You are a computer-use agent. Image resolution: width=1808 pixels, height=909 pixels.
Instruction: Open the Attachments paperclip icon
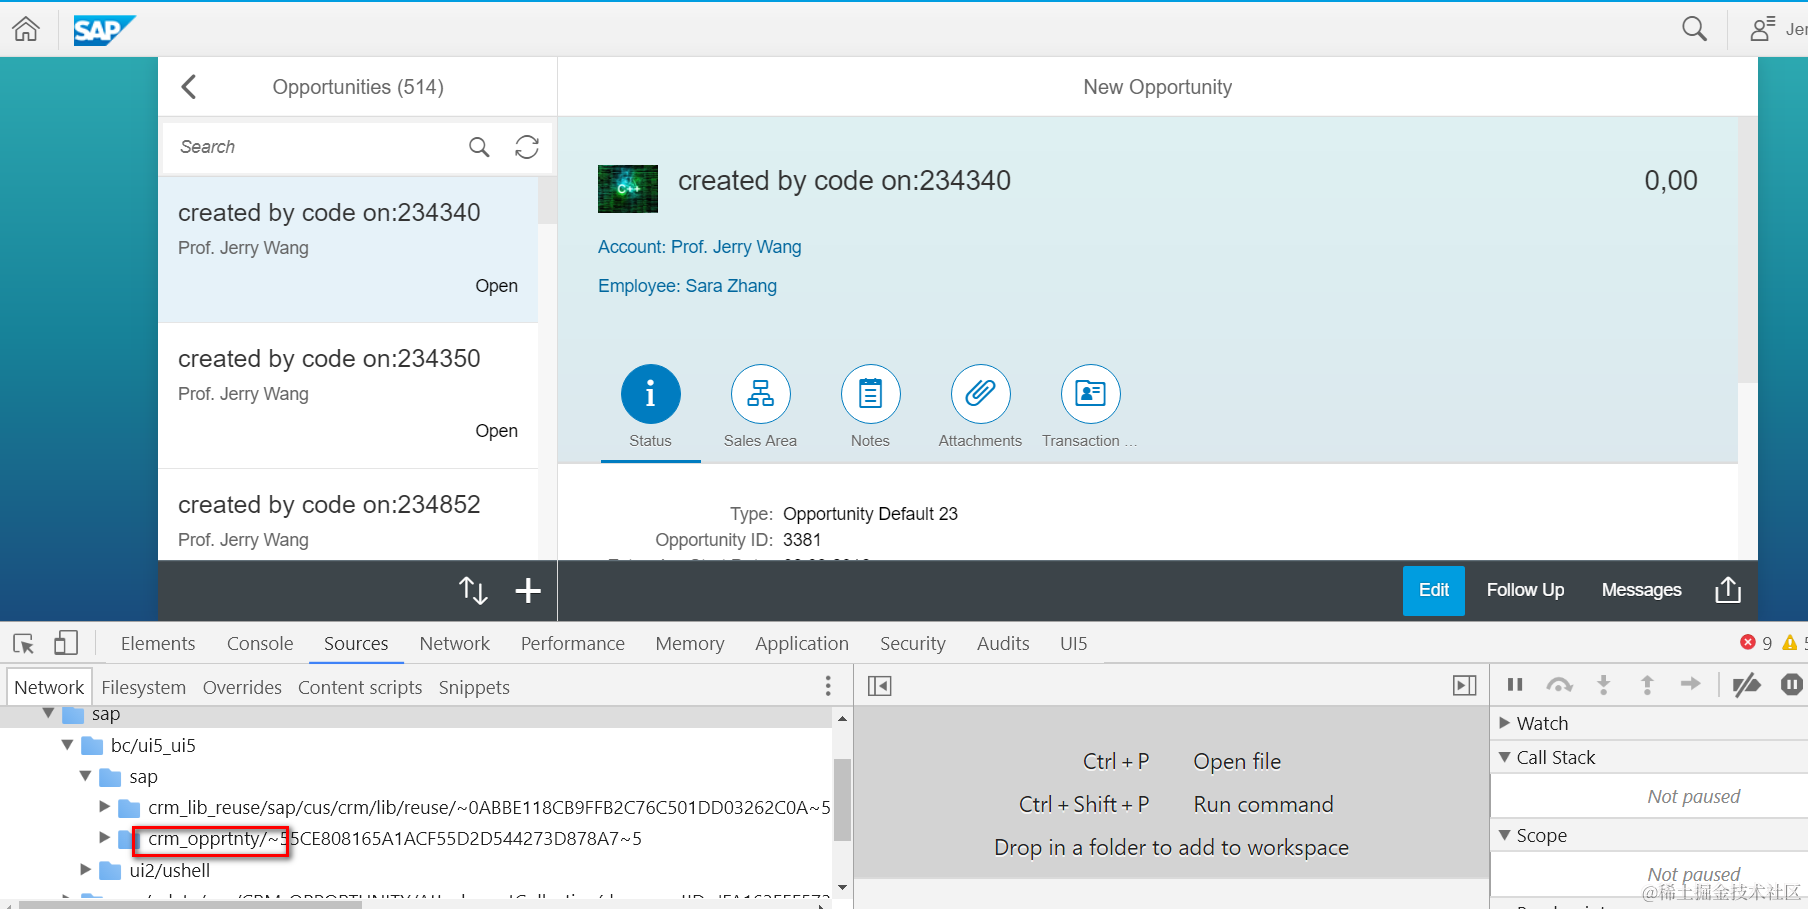(x=981, y=394)
